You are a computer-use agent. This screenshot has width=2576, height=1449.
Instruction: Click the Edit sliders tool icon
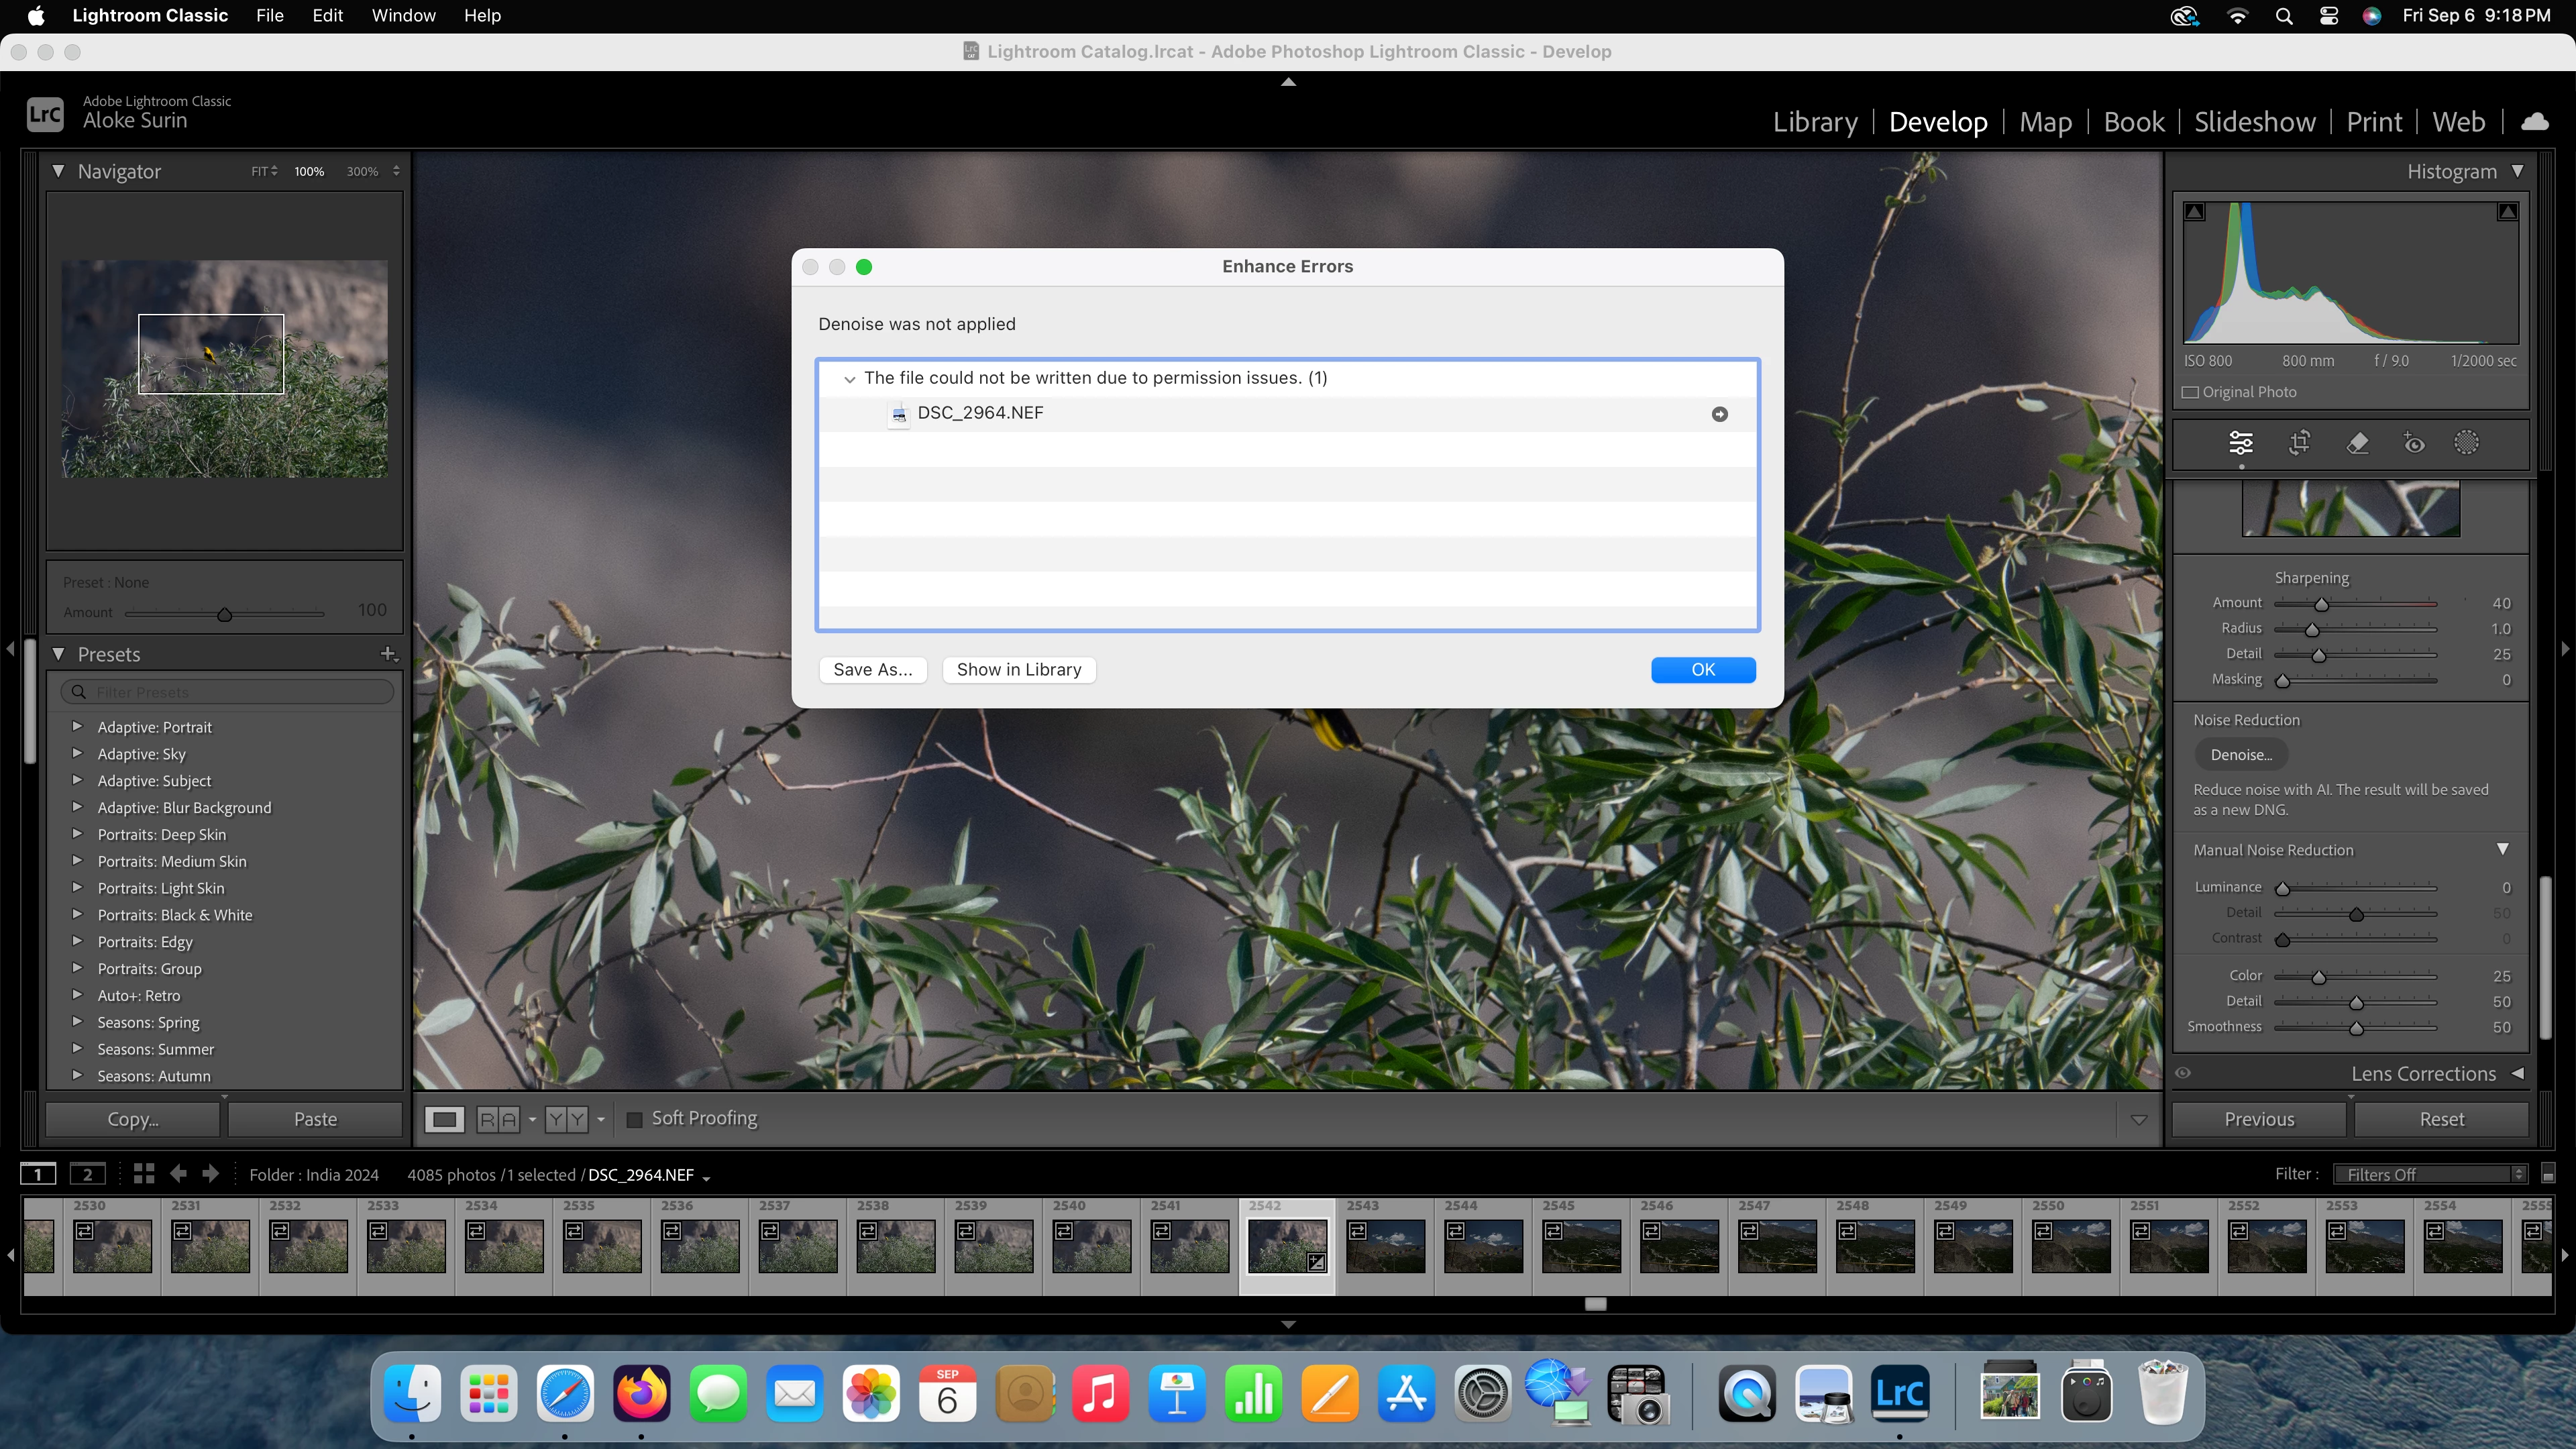coord(2241,442)
